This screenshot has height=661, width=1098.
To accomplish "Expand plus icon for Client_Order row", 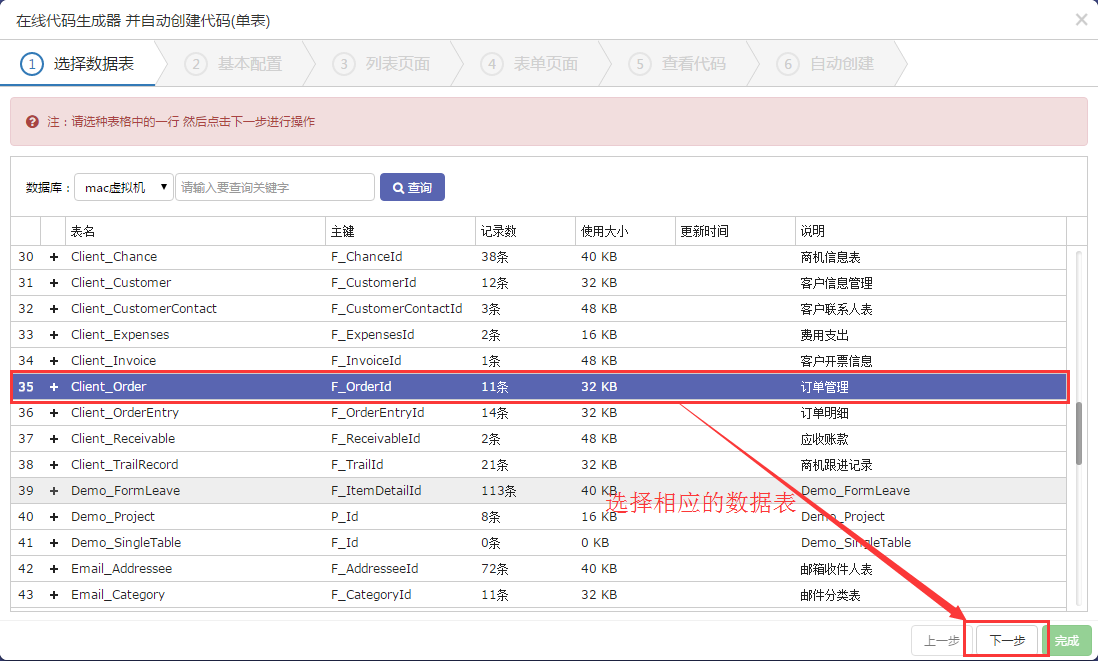I will coord(54,387).
